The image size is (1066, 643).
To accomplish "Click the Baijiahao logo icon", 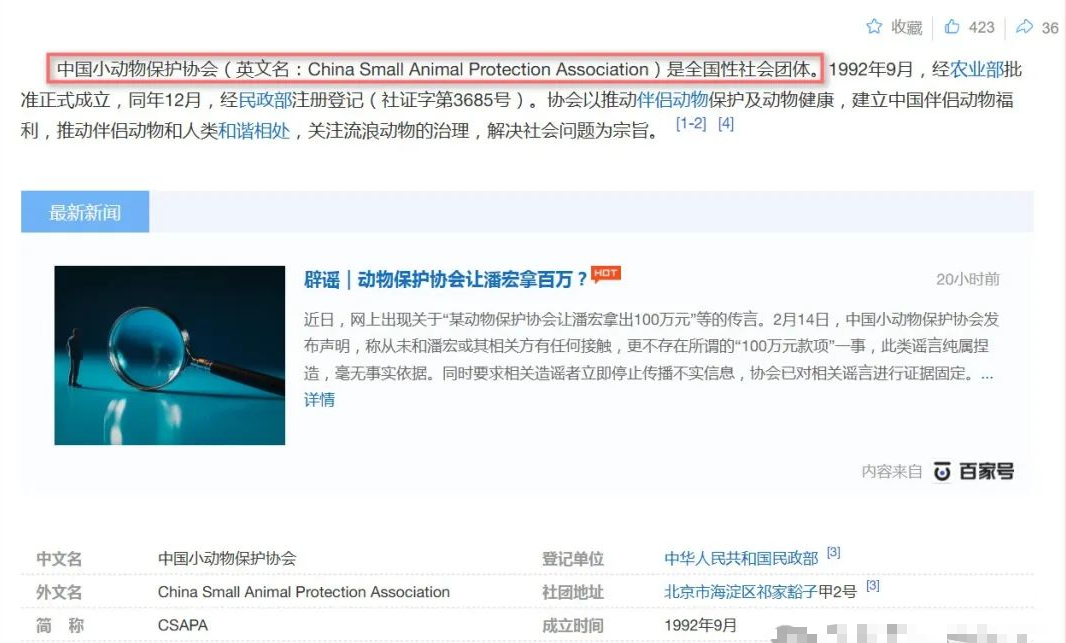I will [942, 471].
